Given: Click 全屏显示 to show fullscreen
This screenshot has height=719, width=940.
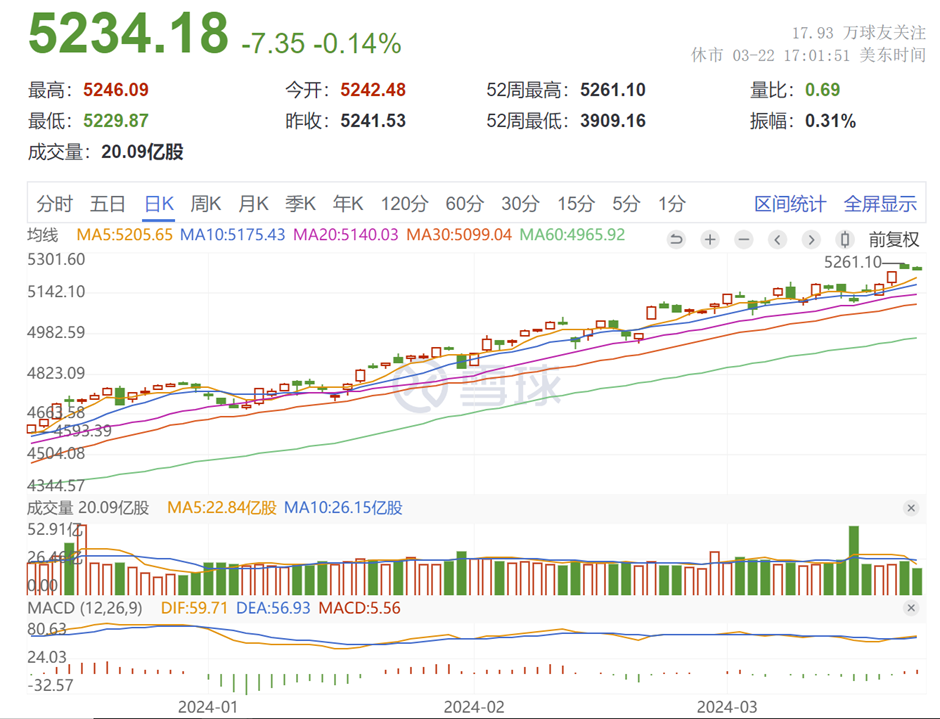Looking at the screenshot, I should click(880, 204).
